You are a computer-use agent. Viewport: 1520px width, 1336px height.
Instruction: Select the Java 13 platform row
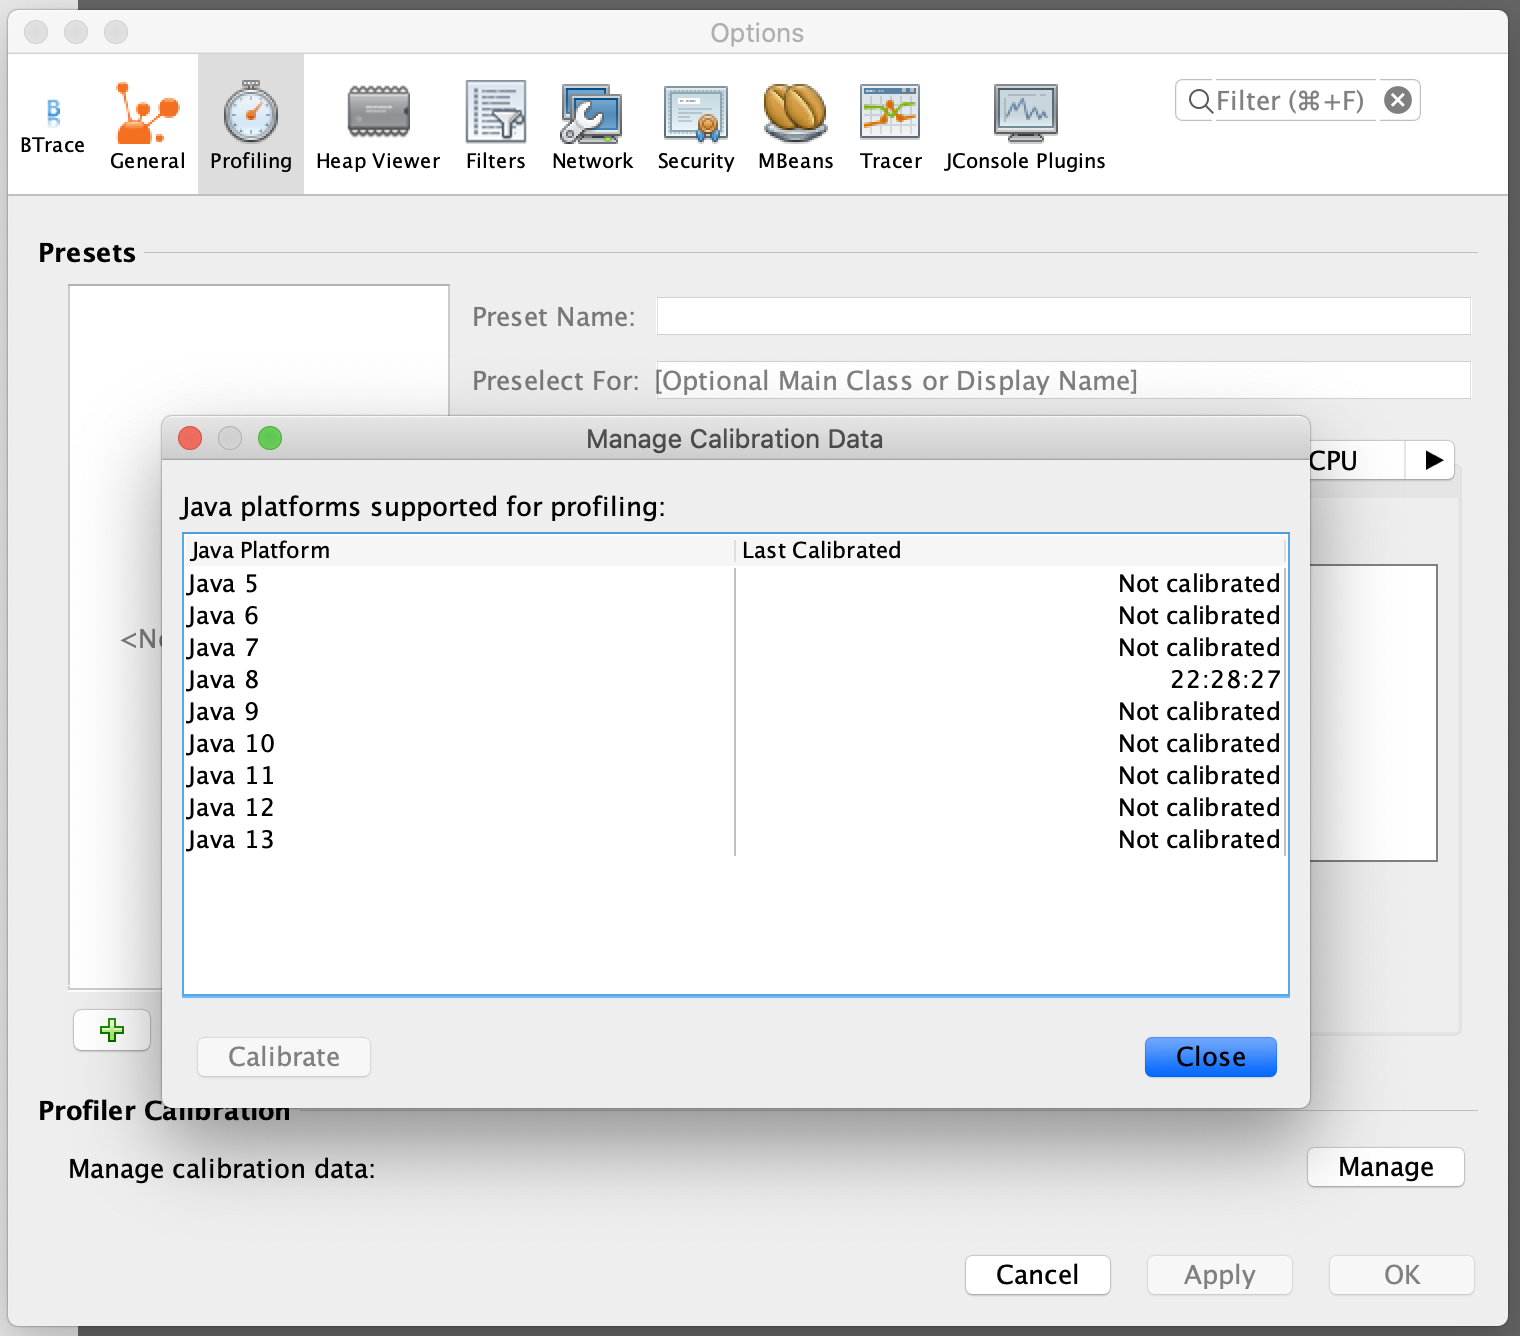click(x=735, y=840)
